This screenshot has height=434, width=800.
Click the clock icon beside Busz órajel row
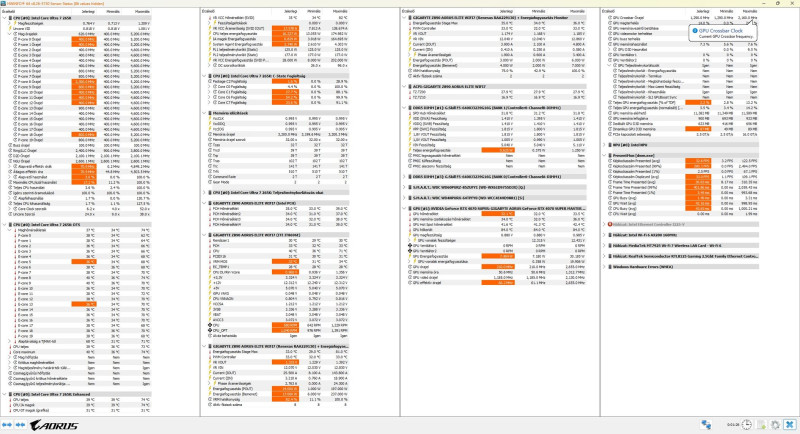[10, 145]
